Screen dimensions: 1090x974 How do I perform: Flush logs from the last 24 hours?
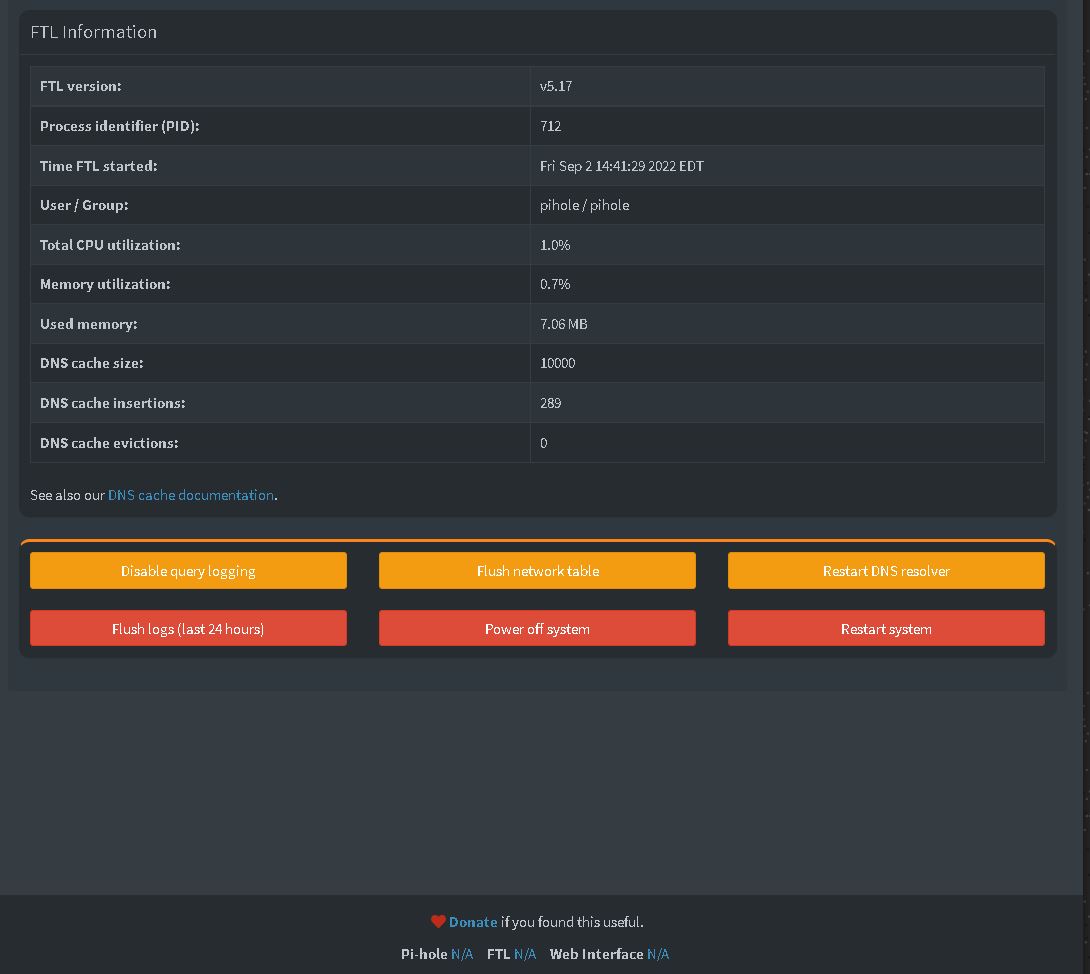point(188,628)
